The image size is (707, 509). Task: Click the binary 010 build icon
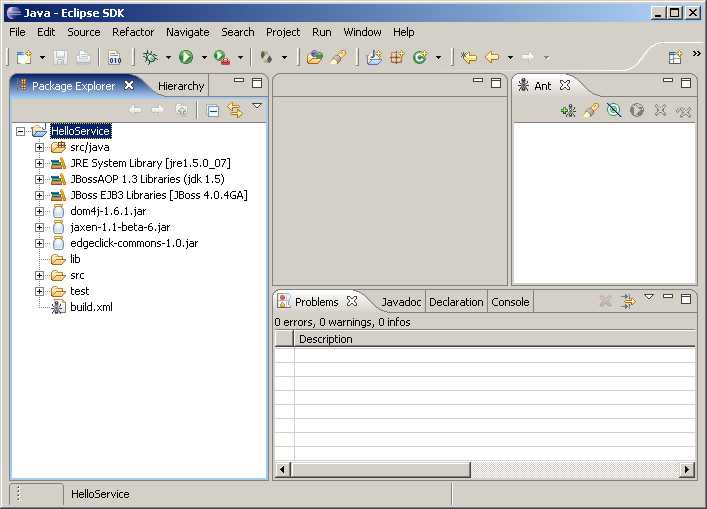(x=115, y=57)
